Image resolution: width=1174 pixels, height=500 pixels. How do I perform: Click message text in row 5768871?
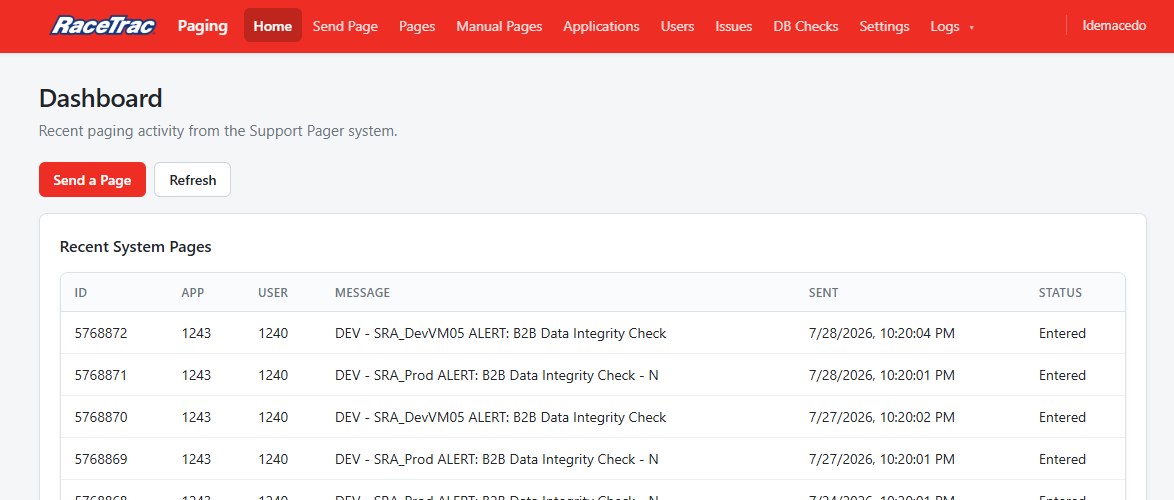[496, 375]
